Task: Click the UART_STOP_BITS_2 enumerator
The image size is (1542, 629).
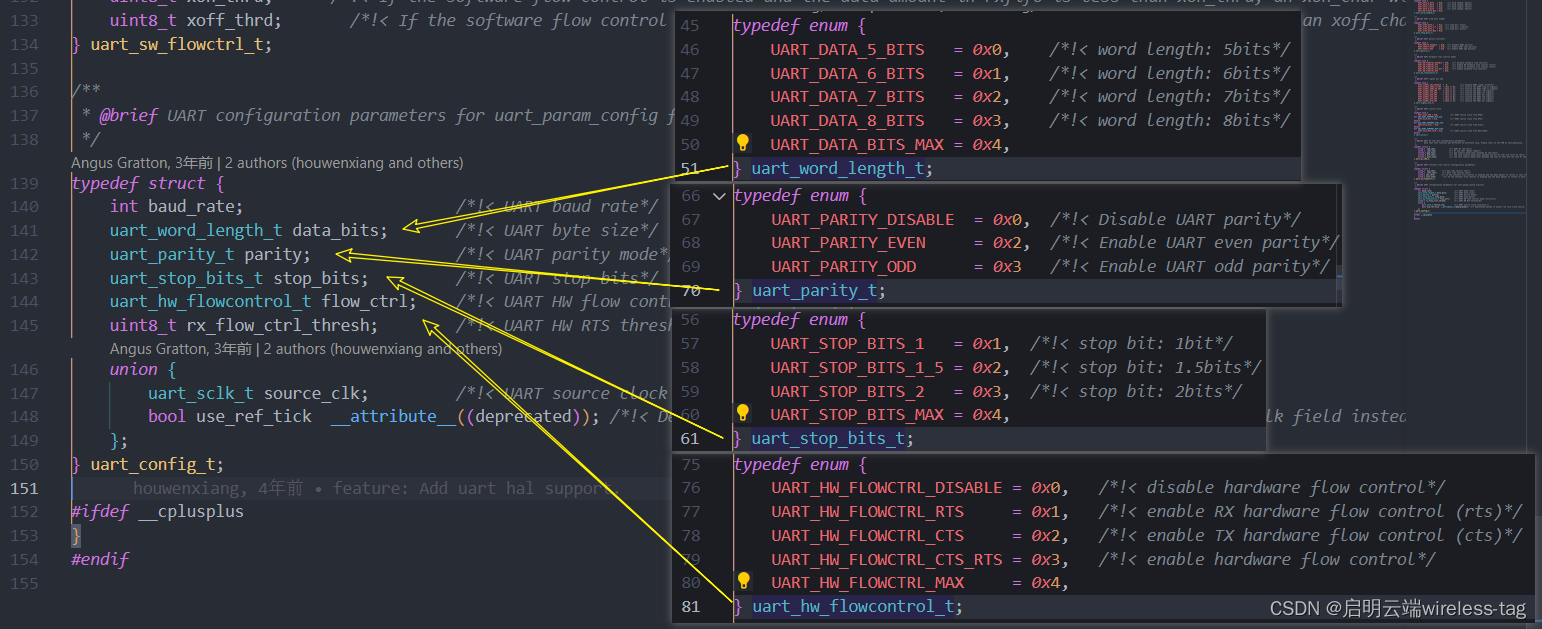Action: click(847, 391)
